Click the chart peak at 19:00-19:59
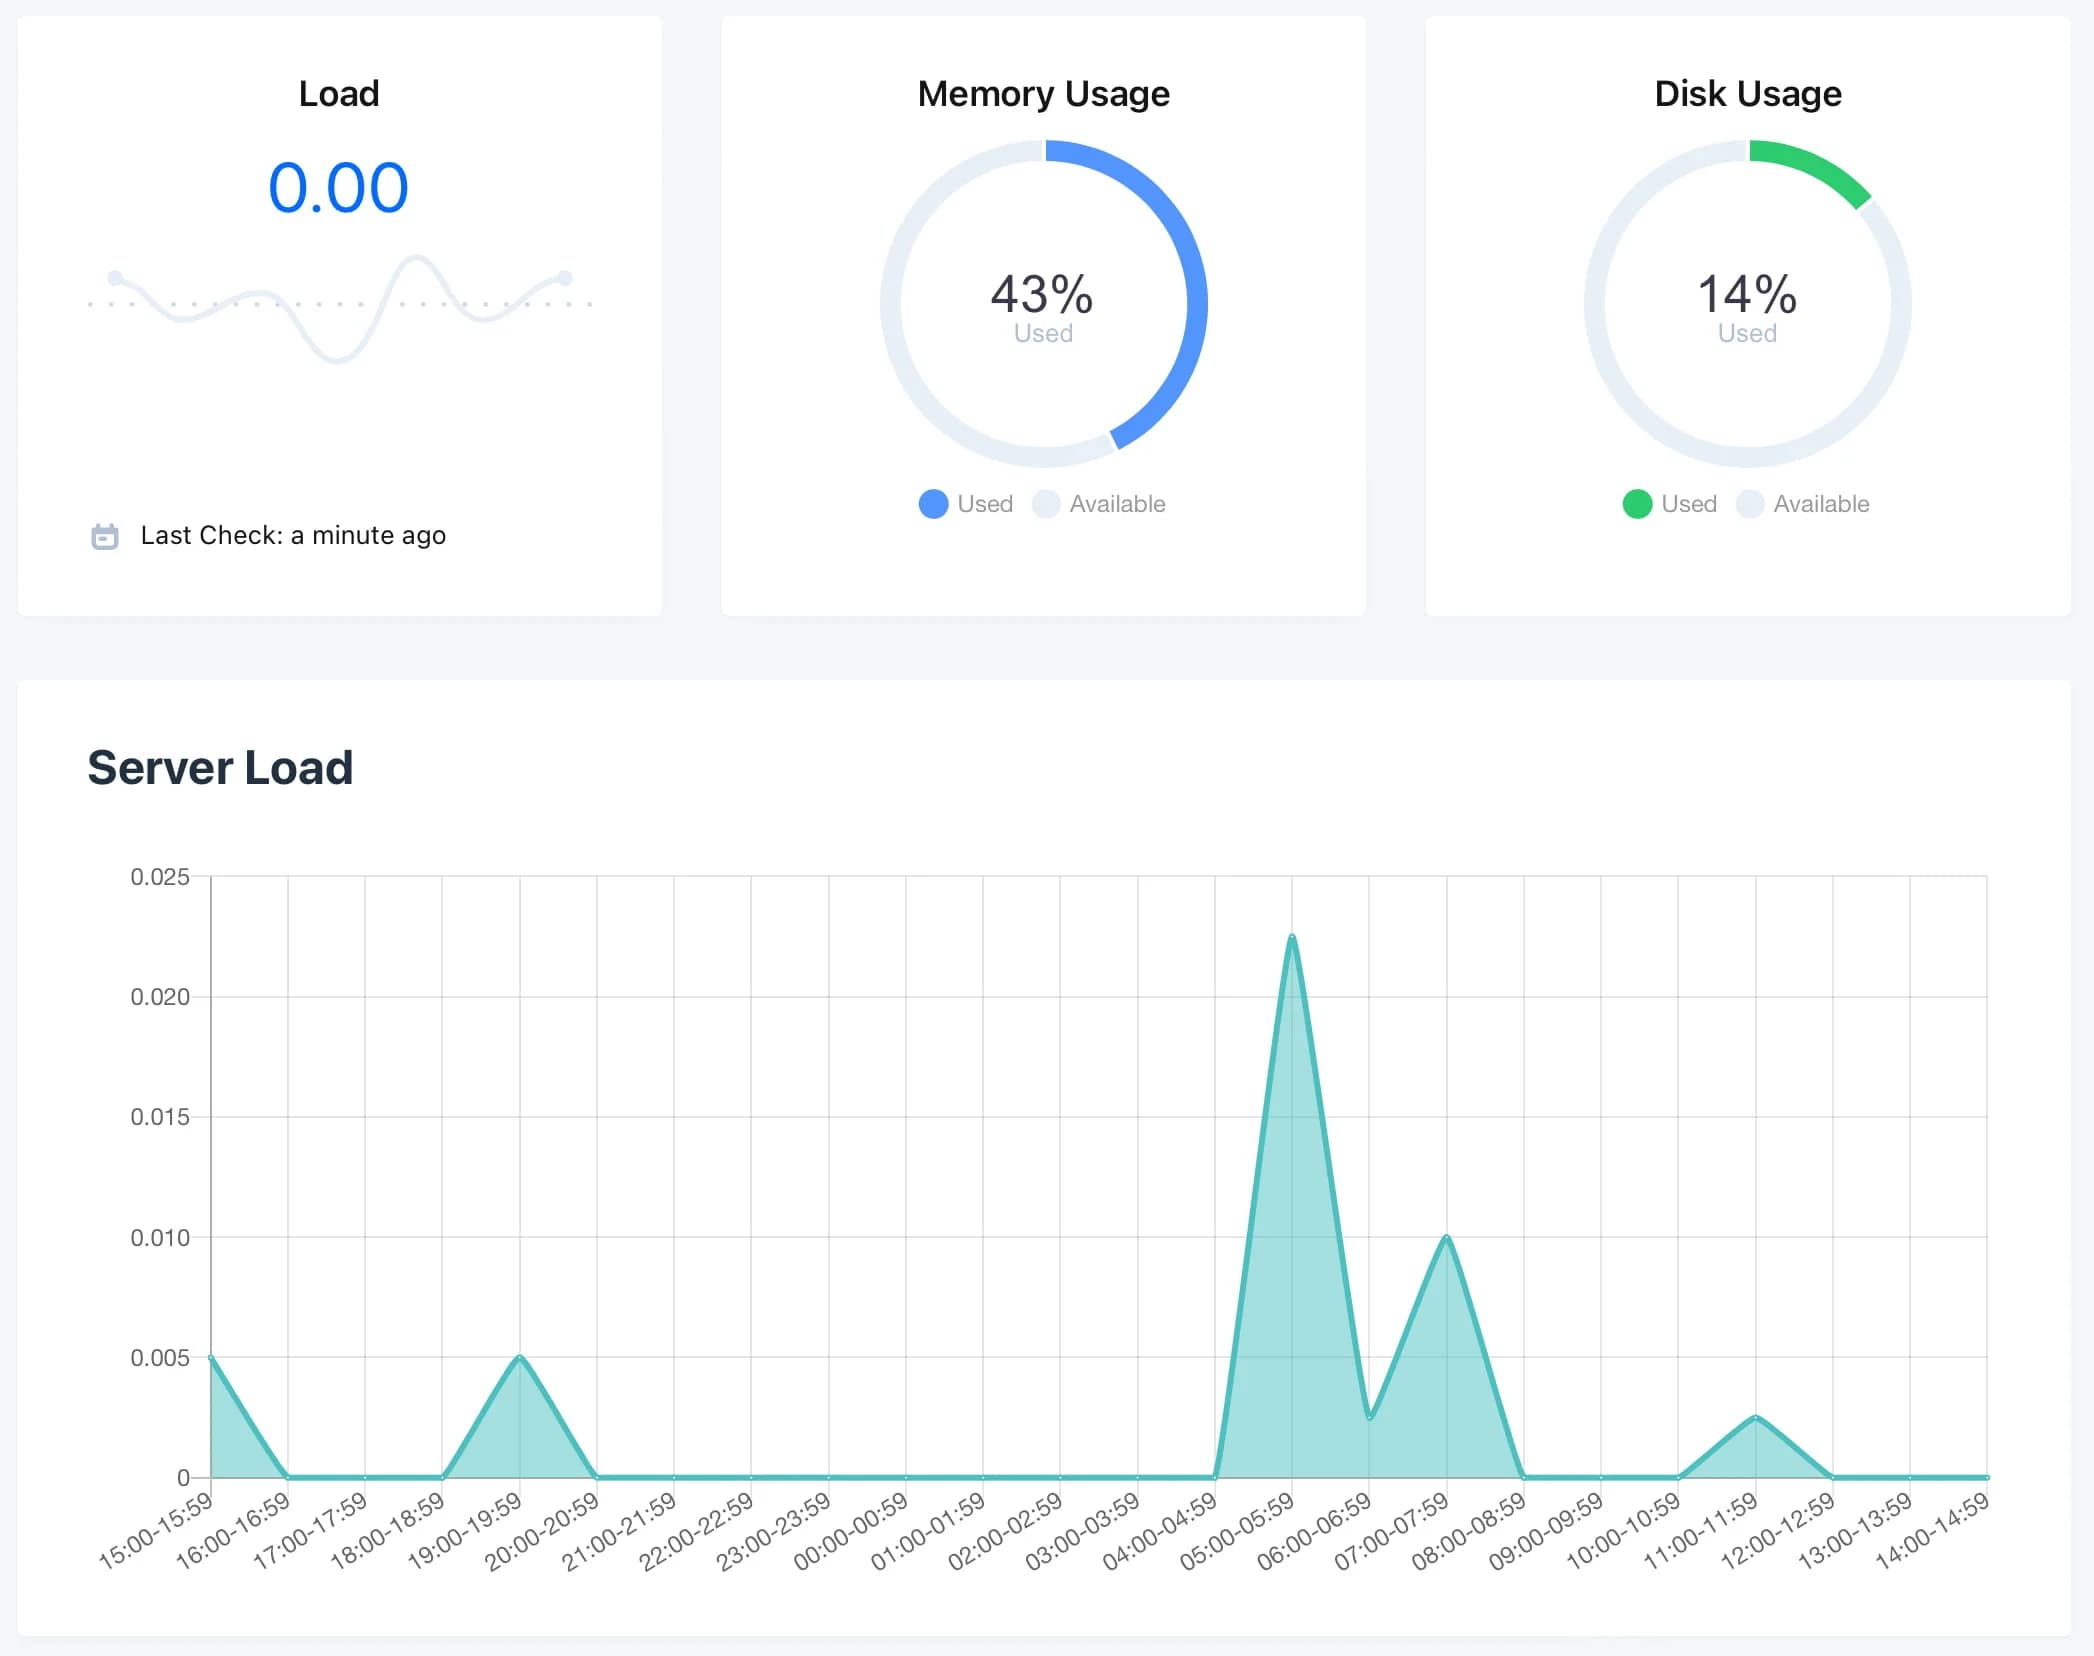The height and width of the screenshot is (1656, 2094). [x=520, y=1357]
